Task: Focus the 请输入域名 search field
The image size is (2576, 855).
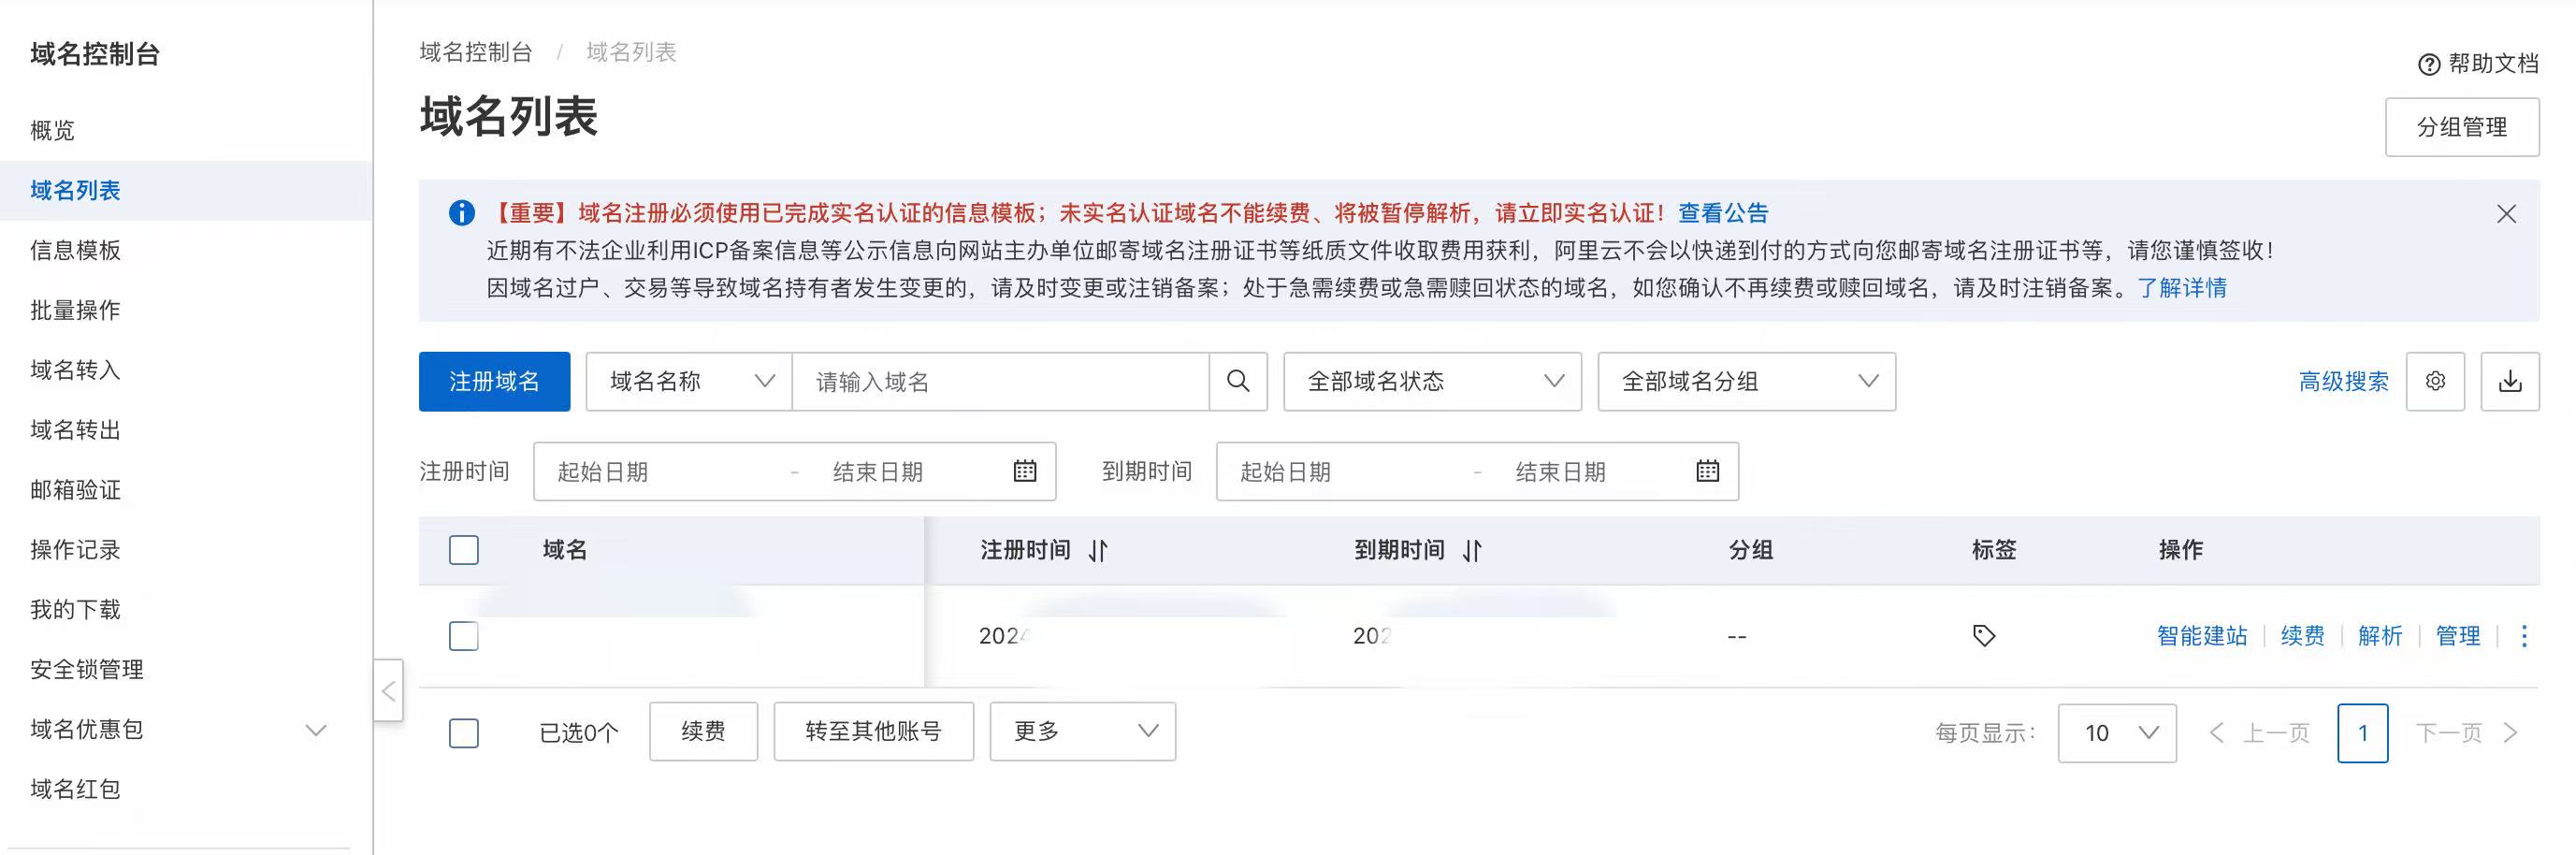Action: [1000, 381]
